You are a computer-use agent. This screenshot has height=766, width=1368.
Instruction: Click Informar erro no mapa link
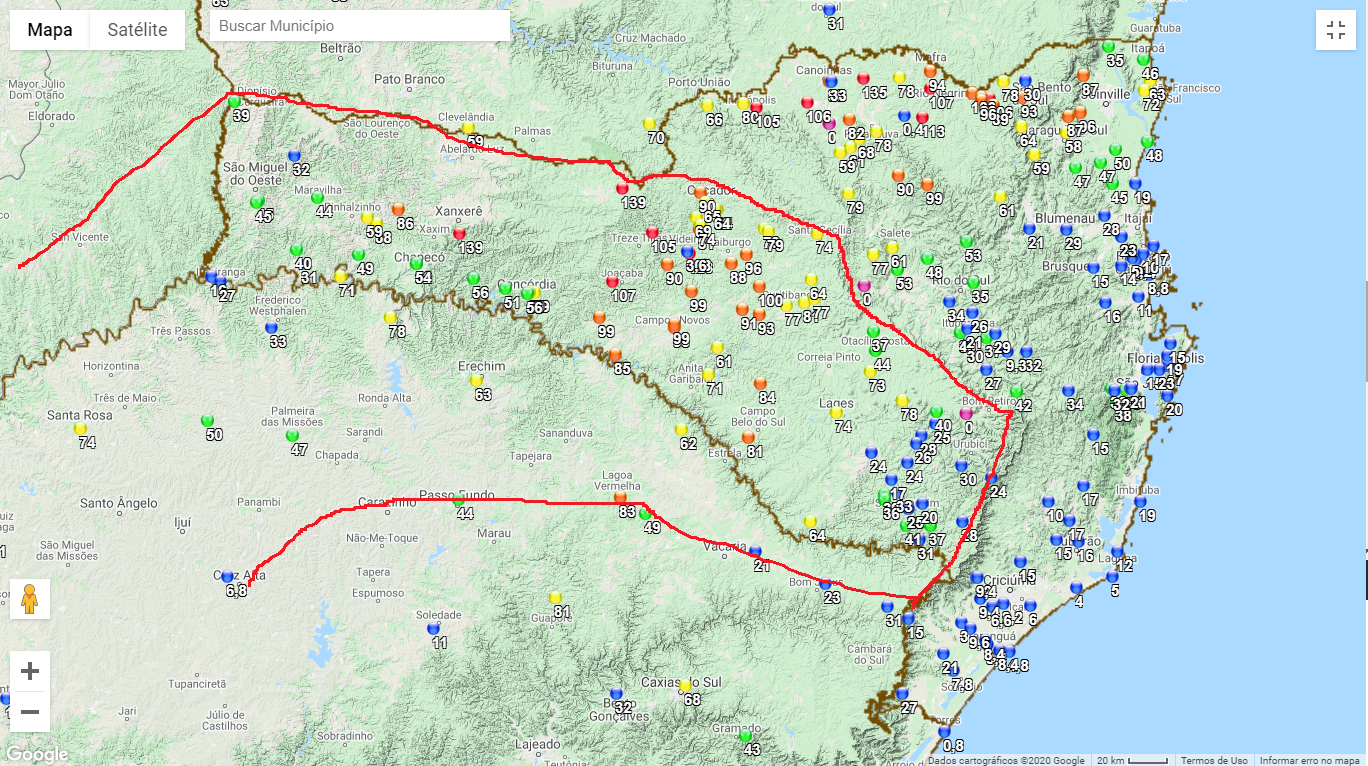(x=1310, y=760)
